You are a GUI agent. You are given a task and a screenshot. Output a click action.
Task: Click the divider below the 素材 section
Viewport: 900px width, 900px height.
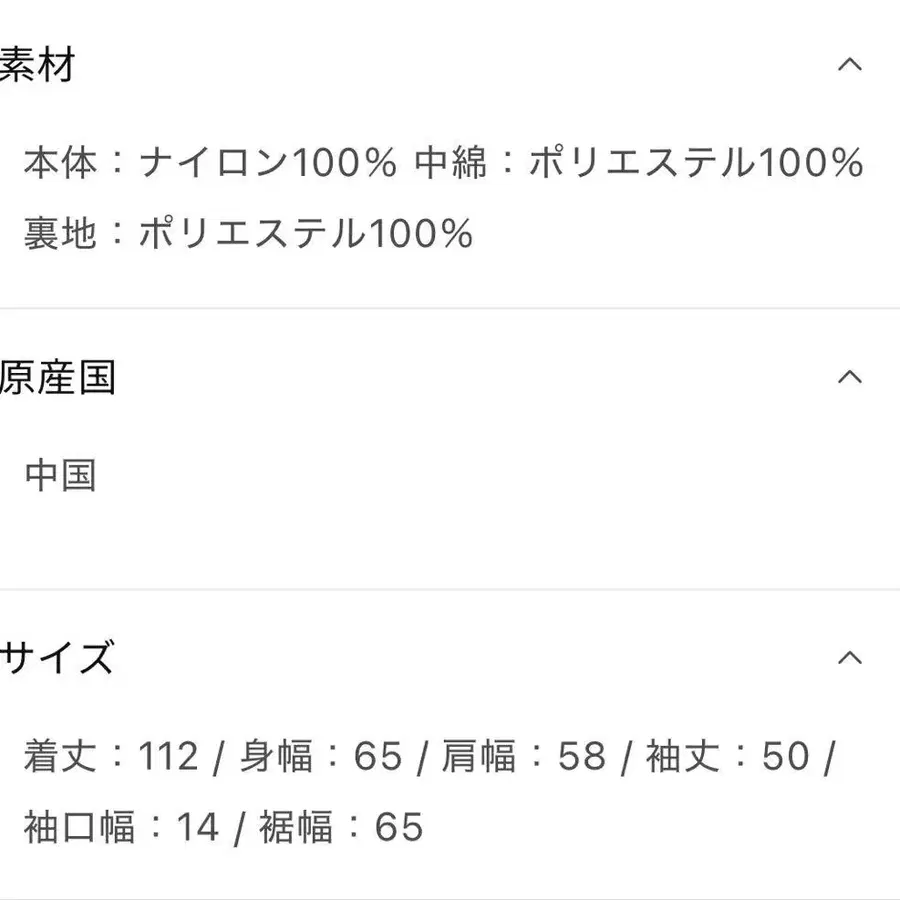tap(450, 308)
